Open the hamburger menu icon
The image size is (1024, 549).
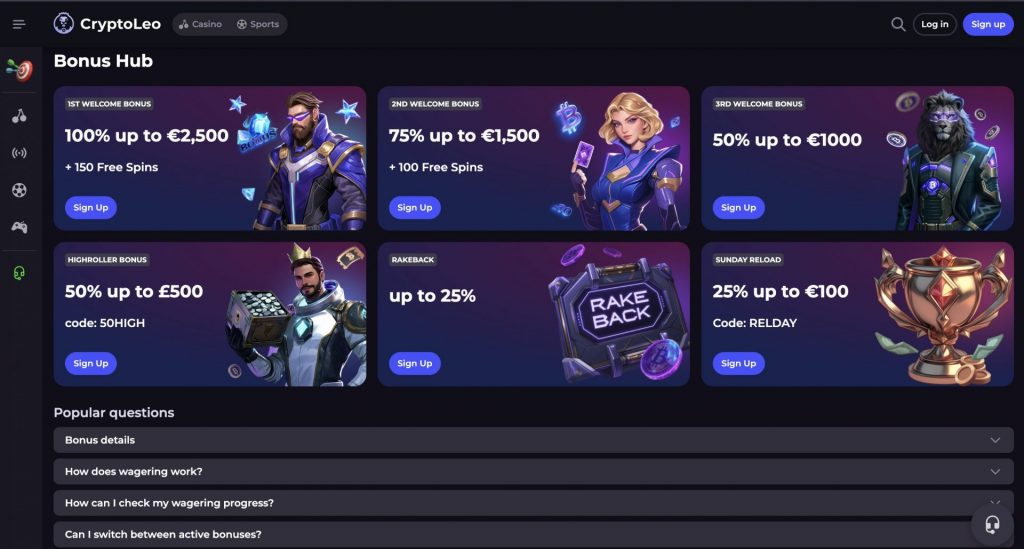[x=19, y=24]
